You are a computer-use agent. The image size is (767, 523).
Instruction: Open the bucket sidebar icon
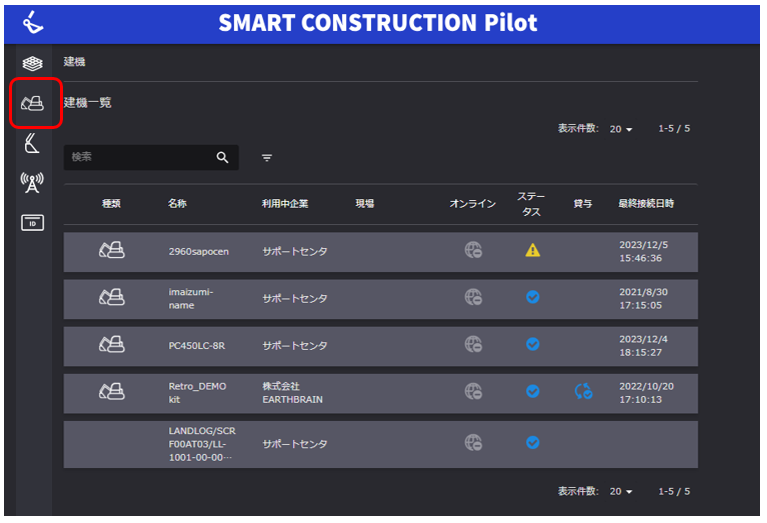pos(32,143)
